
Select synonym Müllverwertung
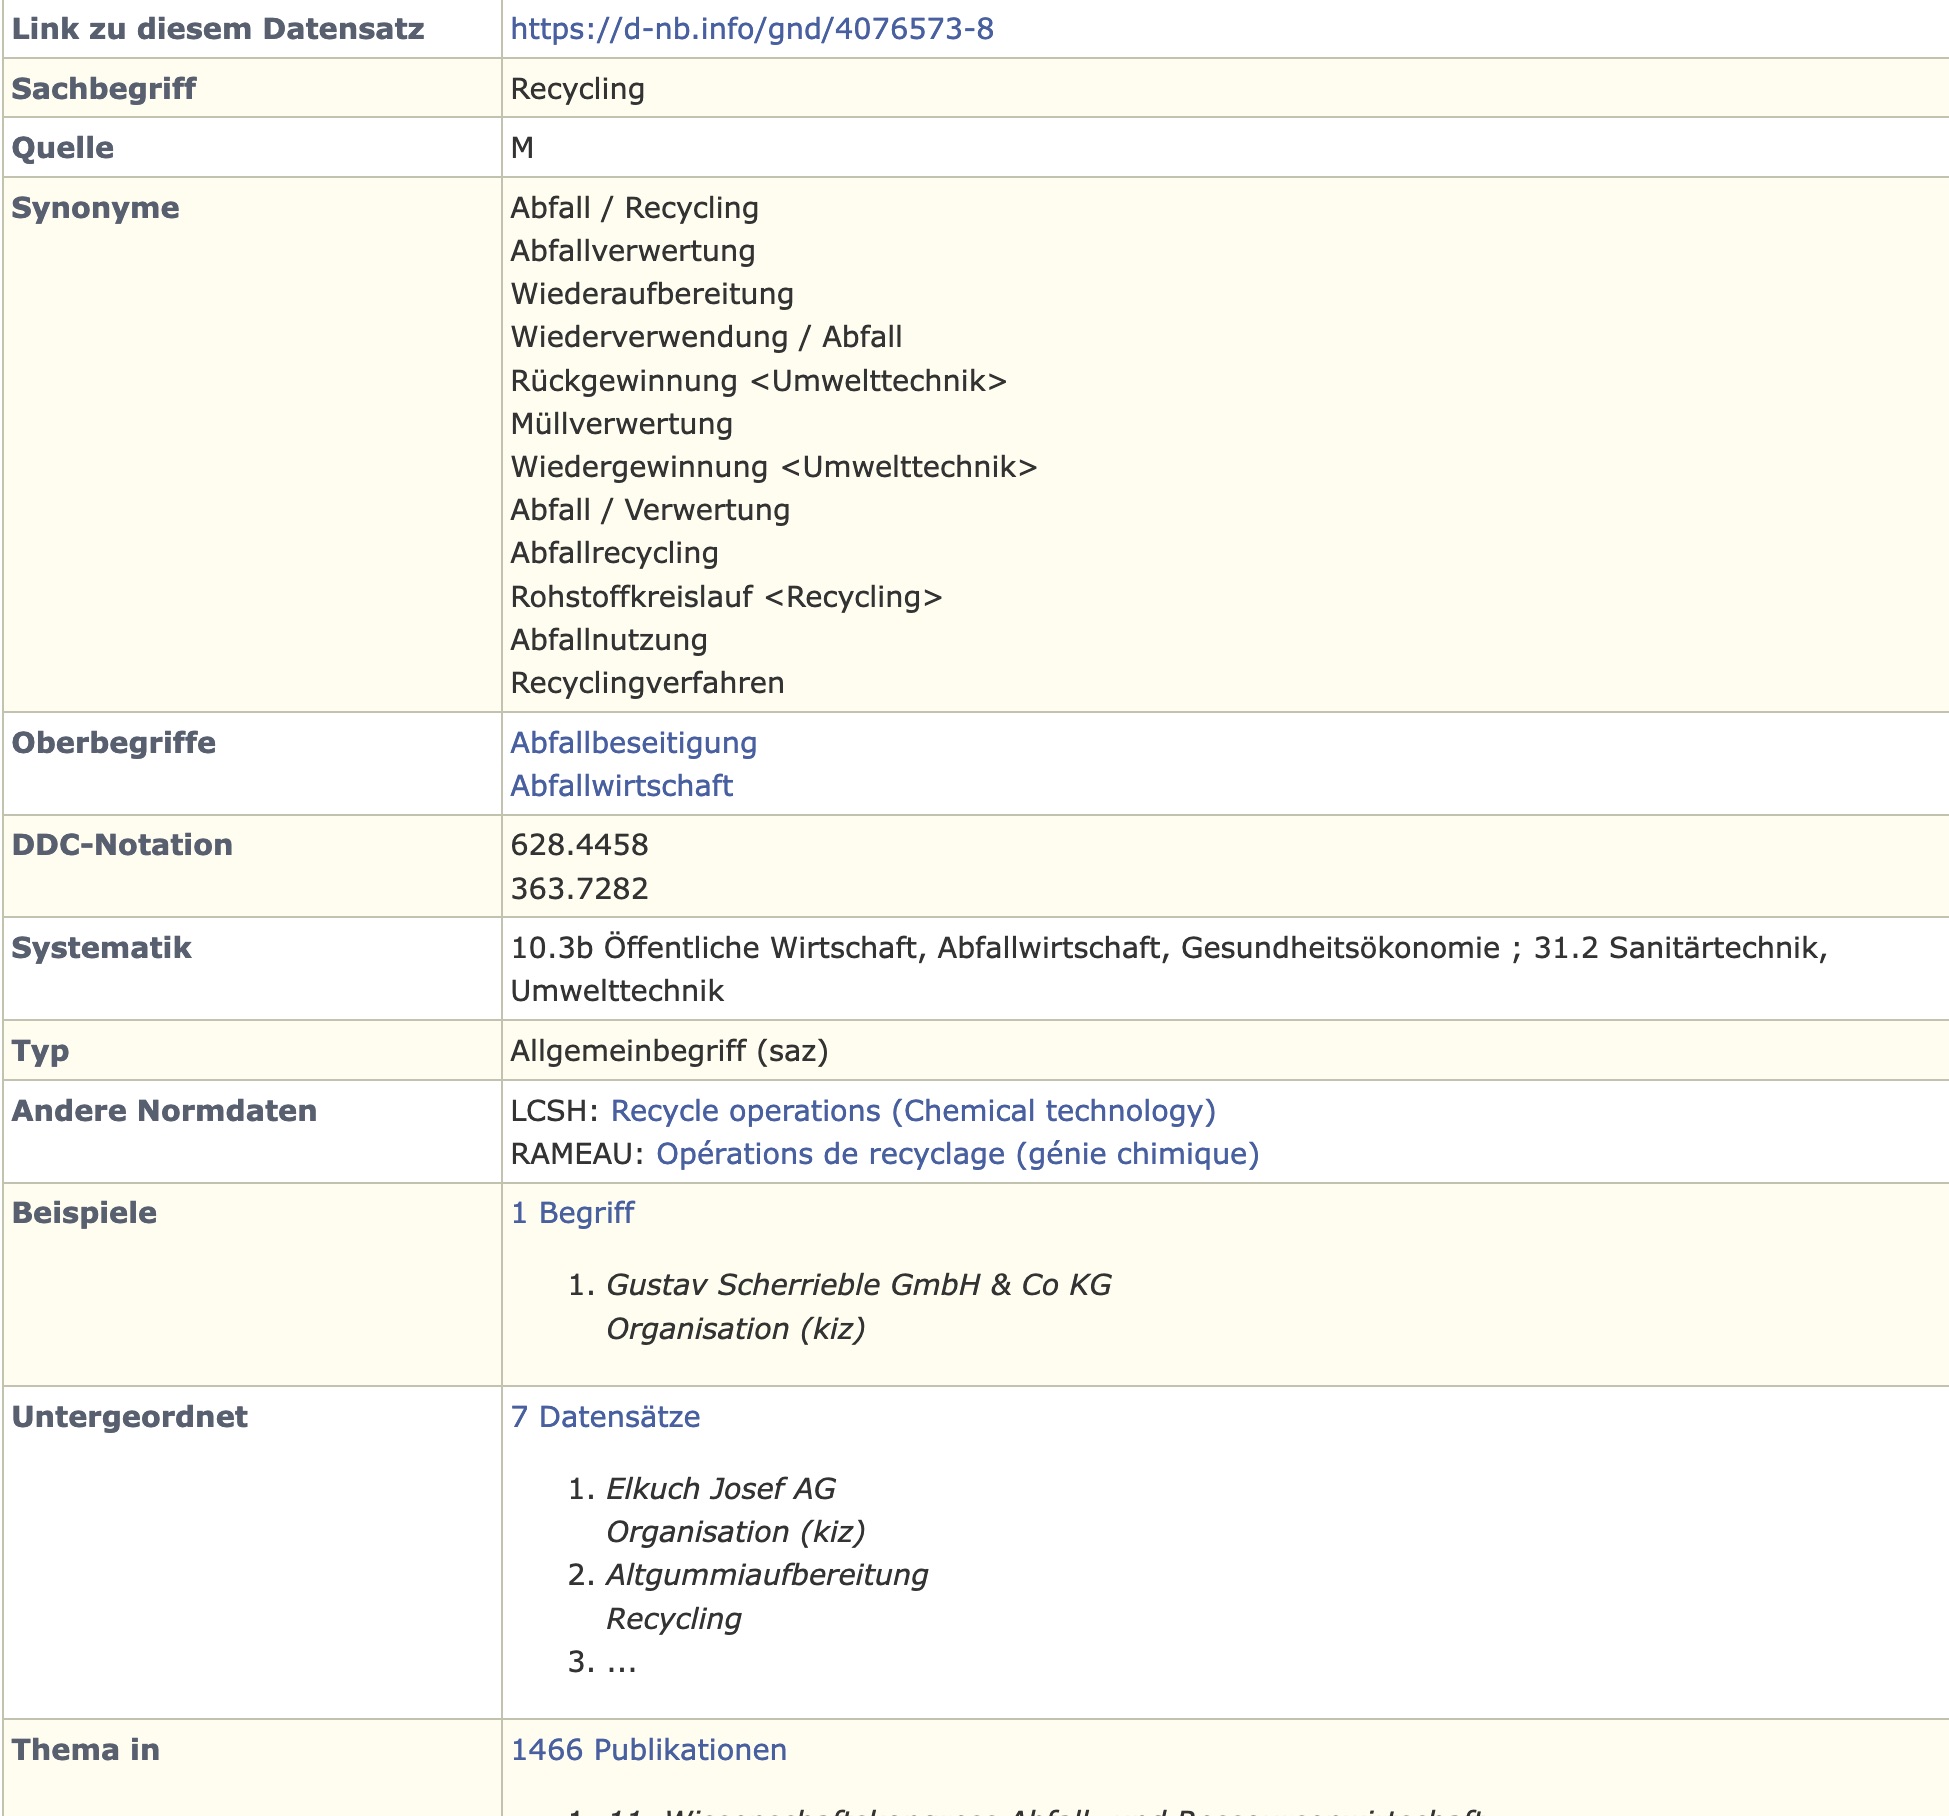coord(621,424)
